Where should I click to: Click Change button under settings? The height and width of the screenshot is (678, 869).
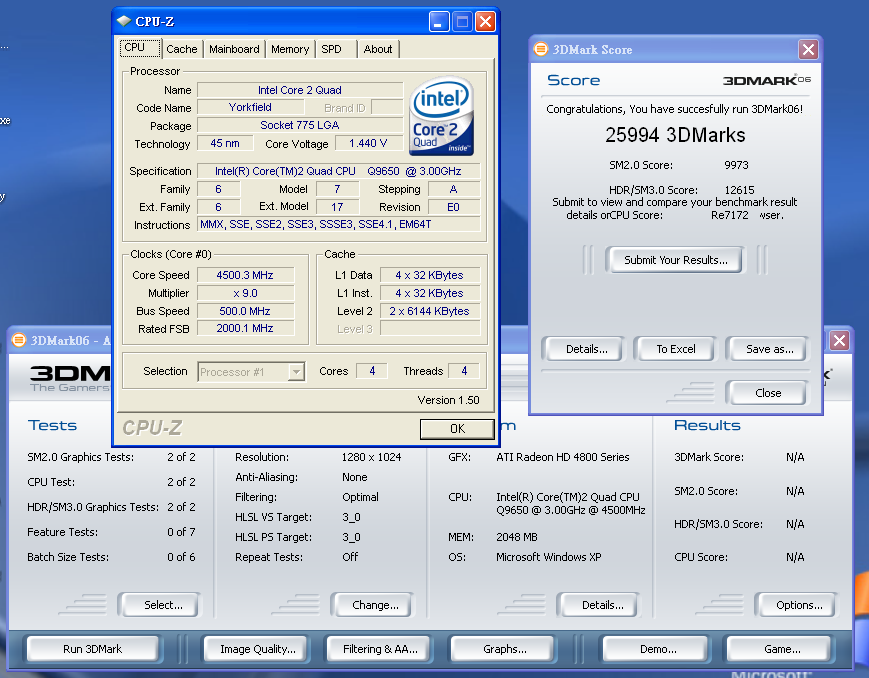point(375,605)
